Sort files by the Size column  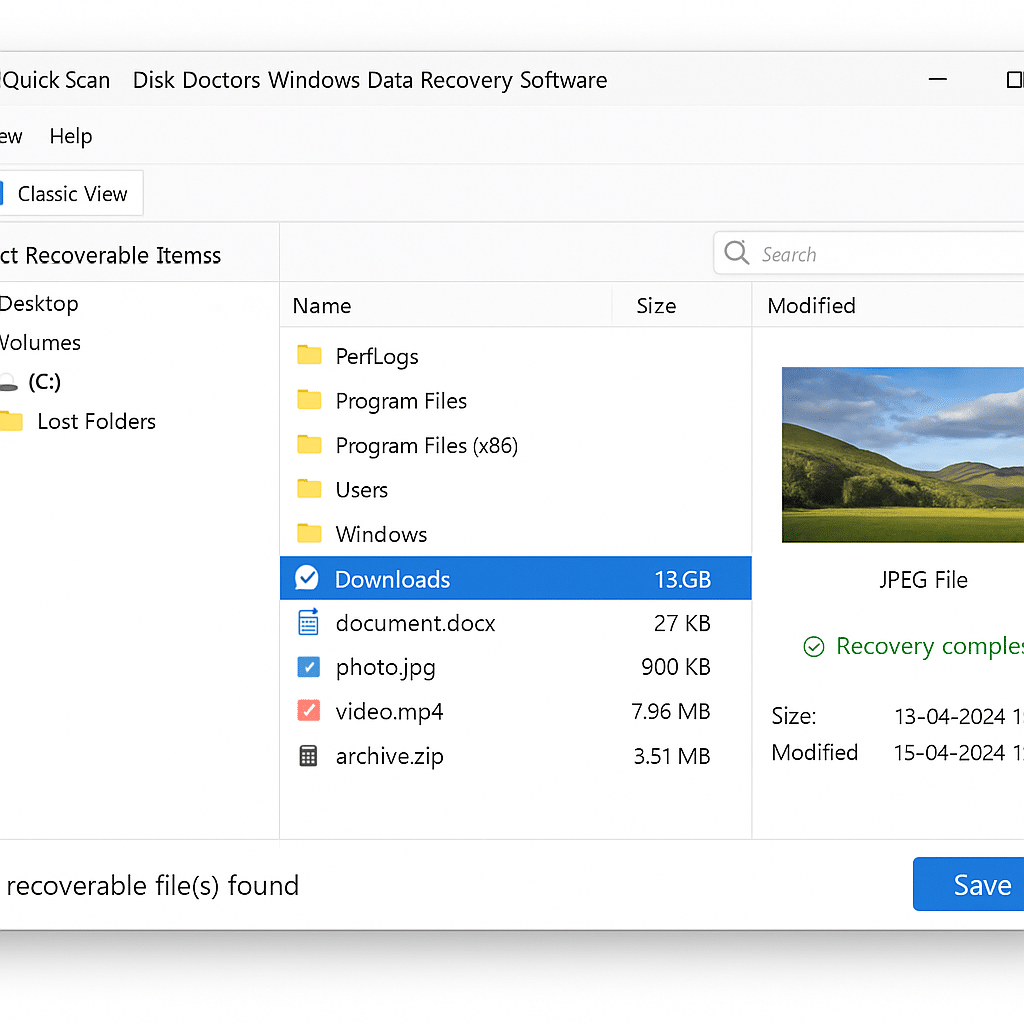[x=657, y=305]
